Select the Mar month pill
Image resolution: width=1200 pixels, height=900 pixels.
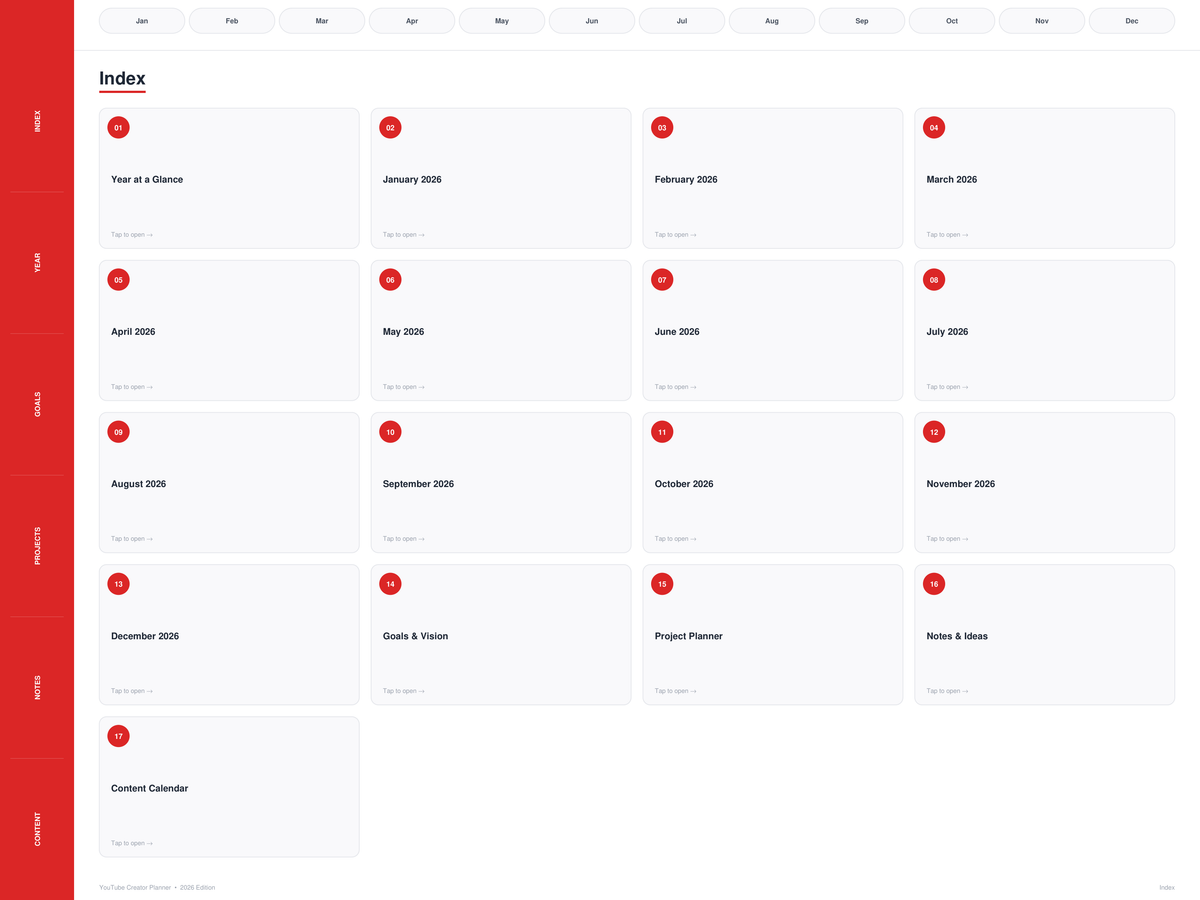pyautogui.click(x=322, y=21)
